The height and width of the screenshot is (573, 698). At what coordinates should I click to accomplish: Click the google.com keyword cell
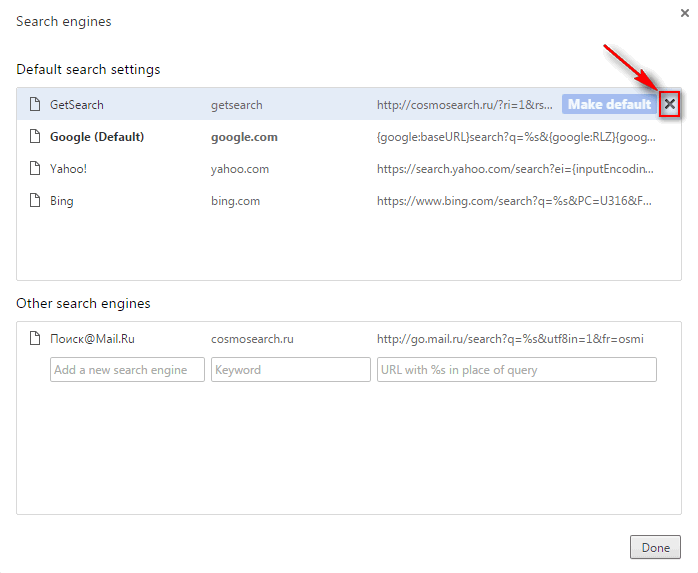coord(244,137)
